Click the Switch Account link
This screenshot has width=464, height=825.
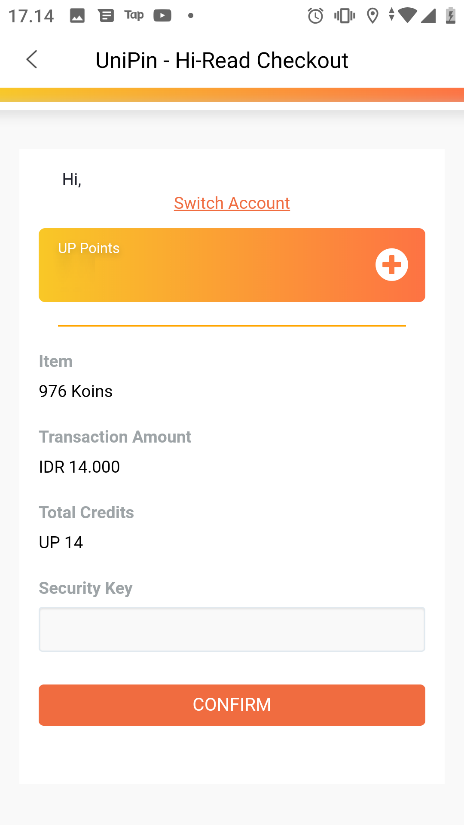(232, 203)
